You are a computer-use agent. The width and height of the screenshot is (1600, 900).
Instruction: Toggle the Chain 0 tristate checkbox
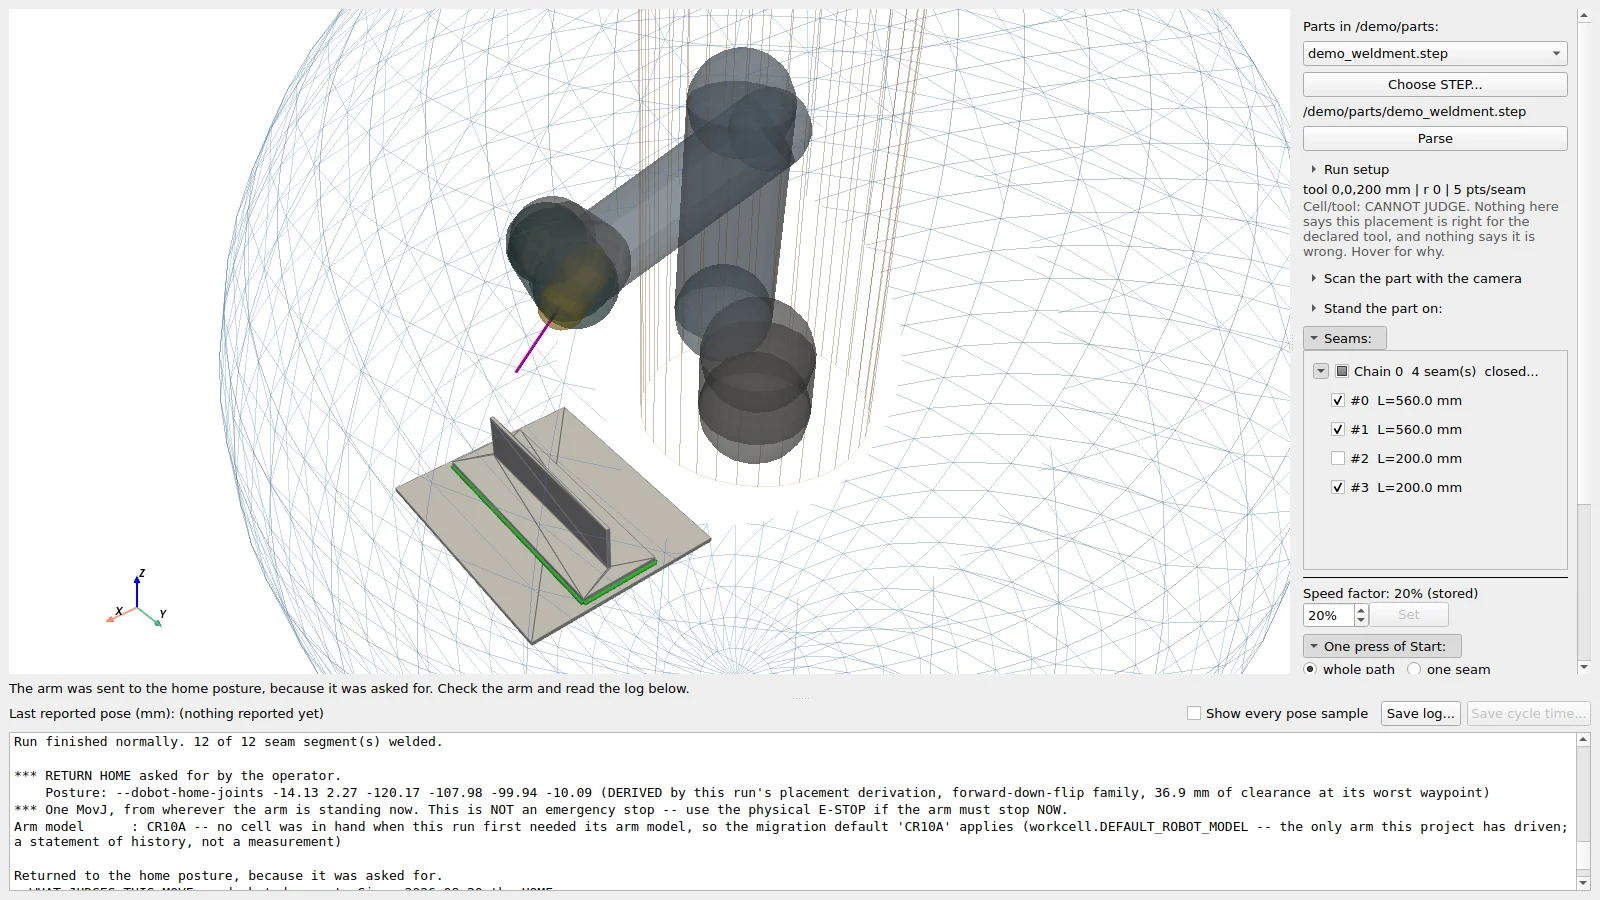(x=1342, y=371)
